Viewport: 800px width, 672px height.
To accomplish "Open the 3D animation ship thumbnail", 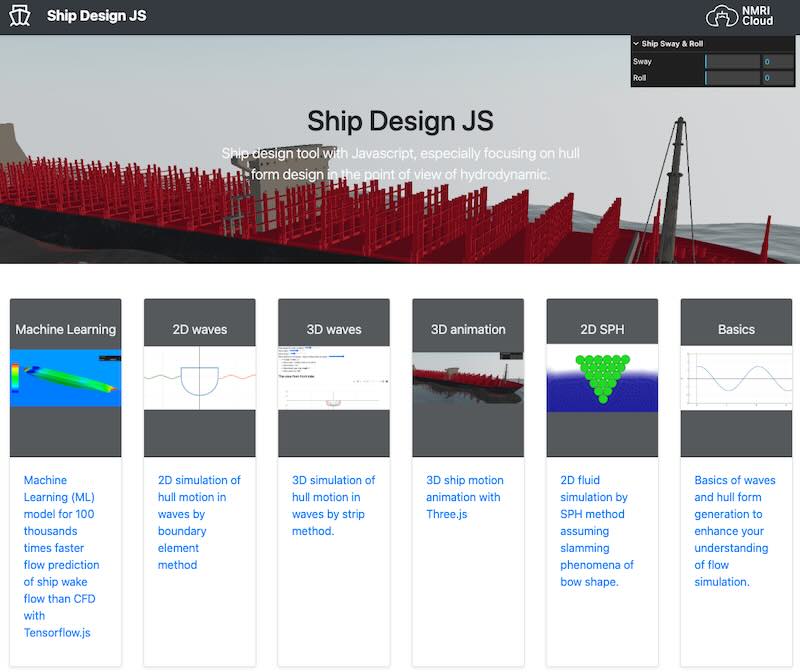I will tap(467, 378).
